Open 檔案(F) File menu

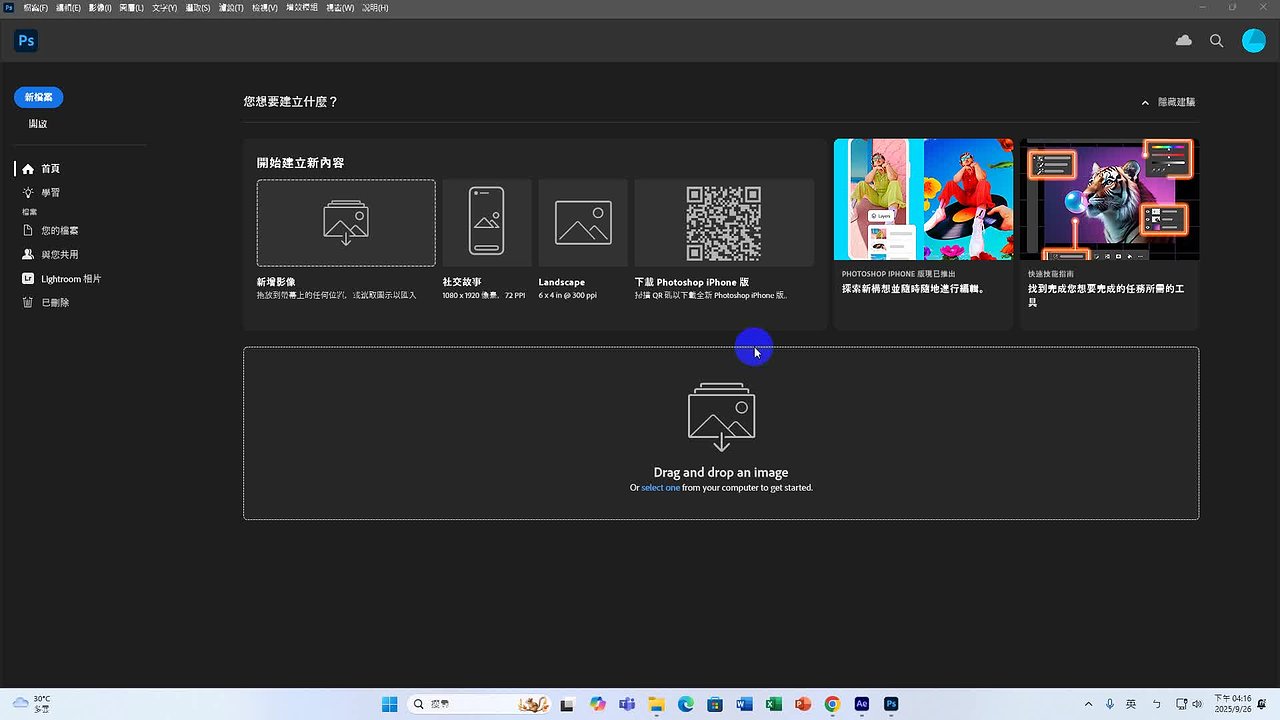coord(35,8)
